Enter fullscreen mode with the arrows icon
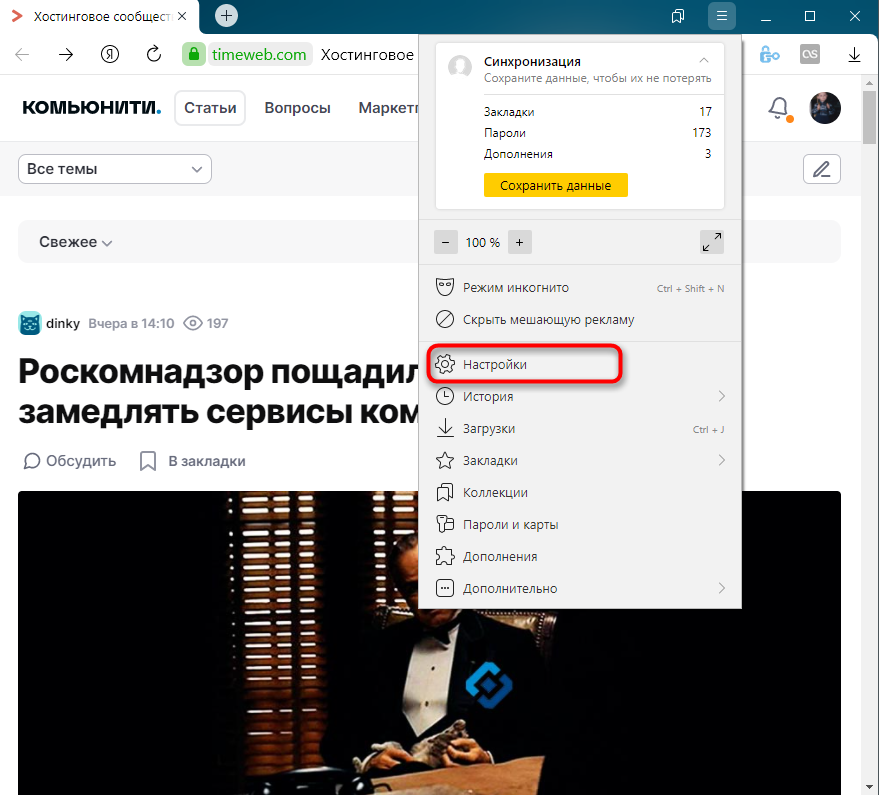The image size is (879, 795). point(711,242)
